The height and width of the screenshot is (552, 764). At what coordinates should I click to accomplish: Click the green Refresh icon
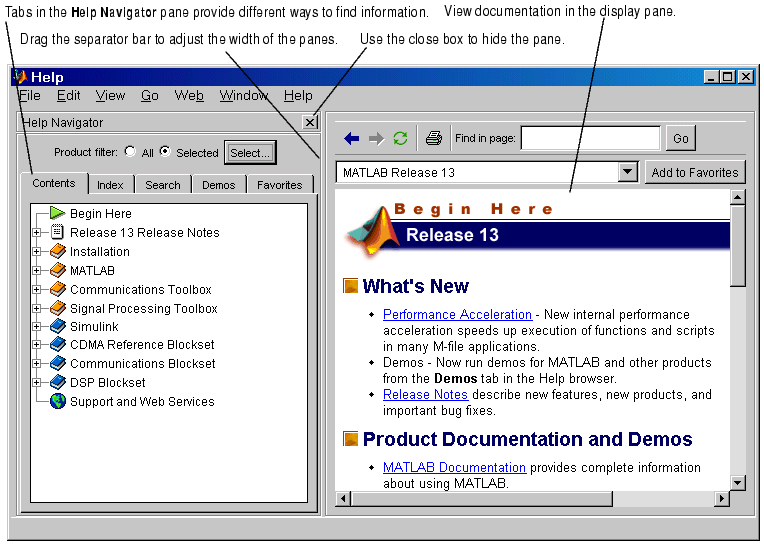pyautogui.click(x=401, y=139)
